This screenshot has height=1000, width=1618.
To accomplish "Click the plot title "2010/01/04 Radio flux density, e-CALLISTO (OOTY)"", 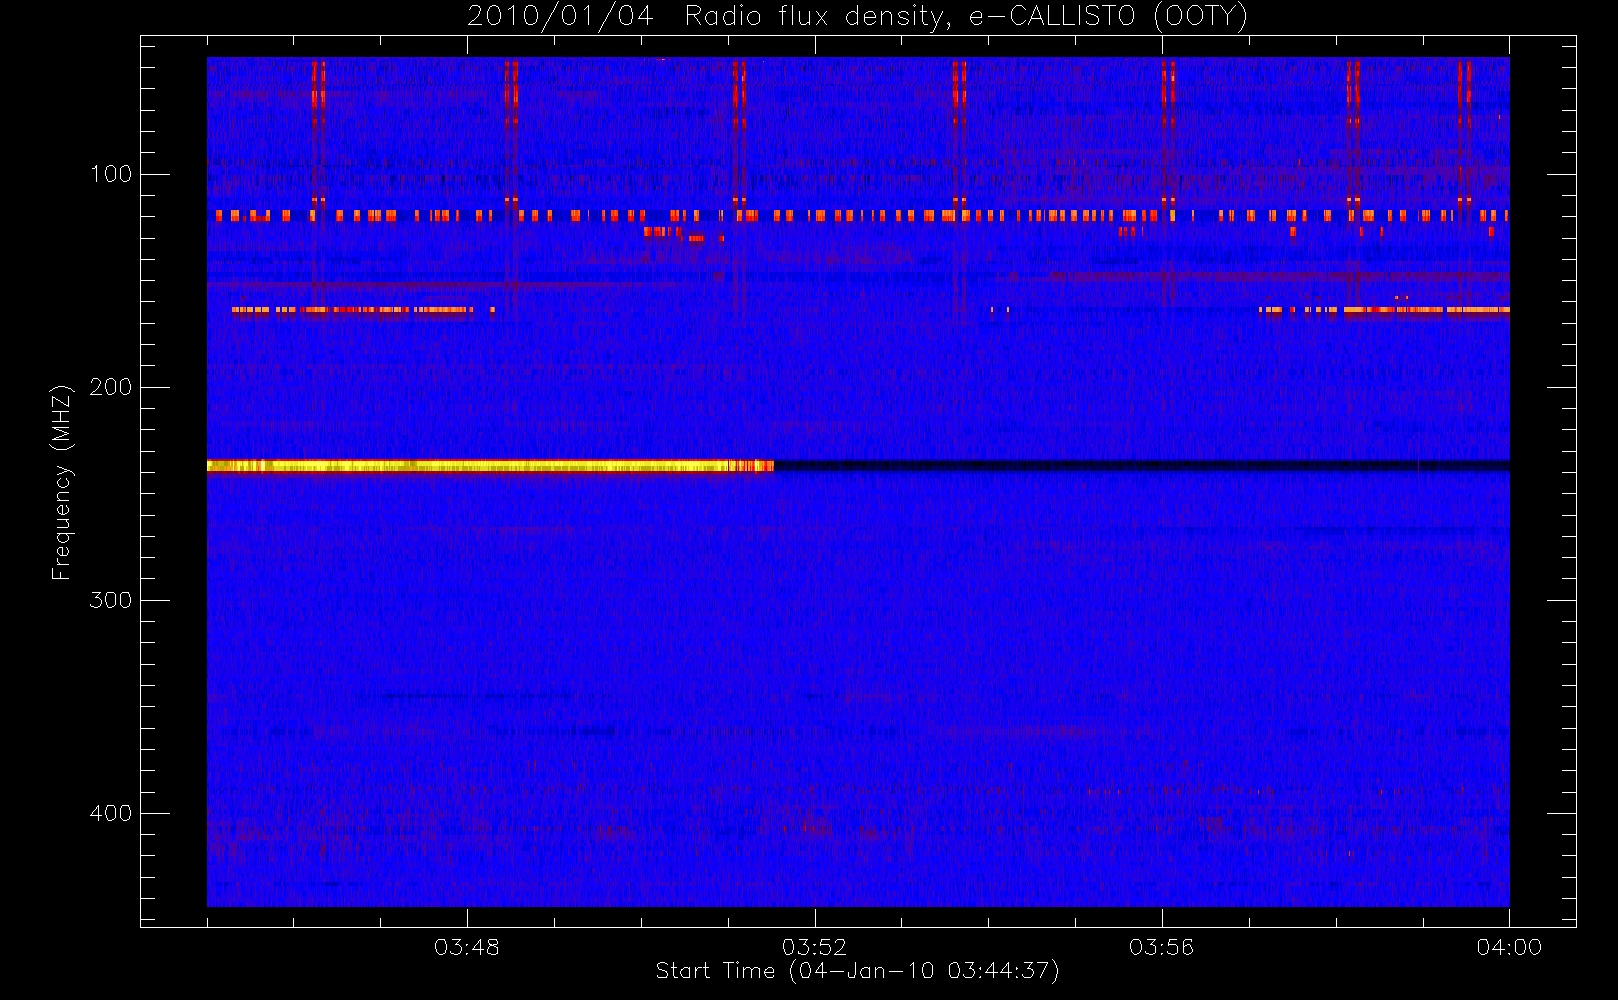I will (x=857, y=16).
